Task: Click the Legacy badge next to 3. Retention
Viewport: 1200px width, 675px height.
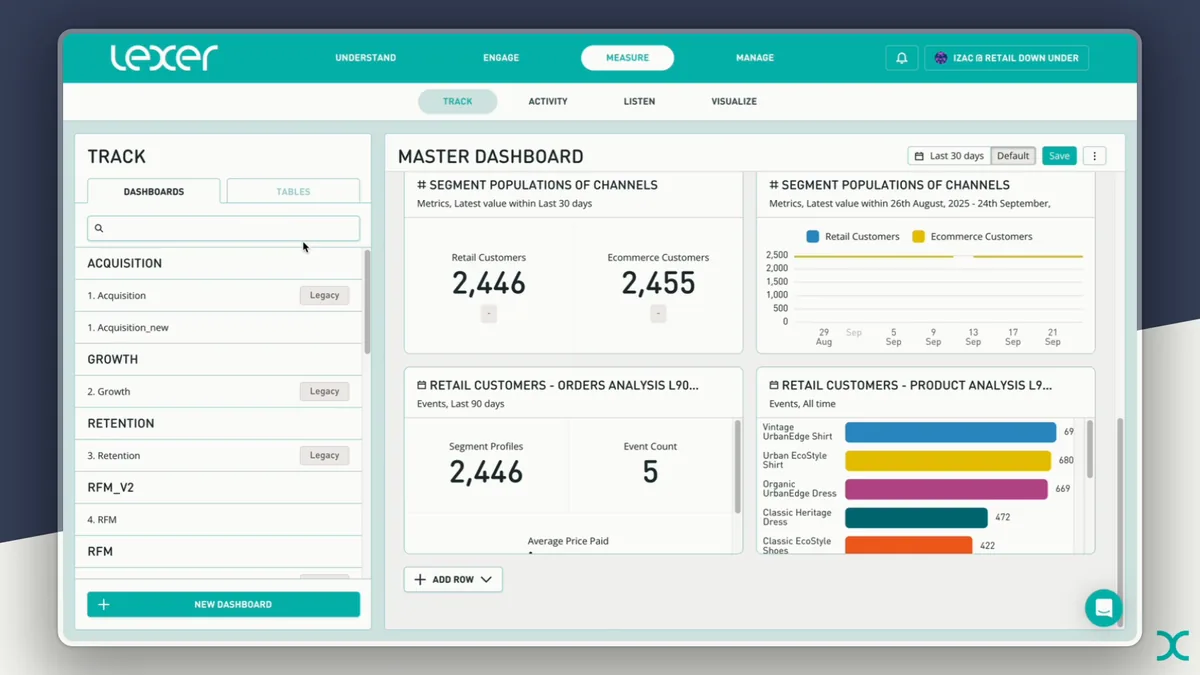Action: [324, 455]
